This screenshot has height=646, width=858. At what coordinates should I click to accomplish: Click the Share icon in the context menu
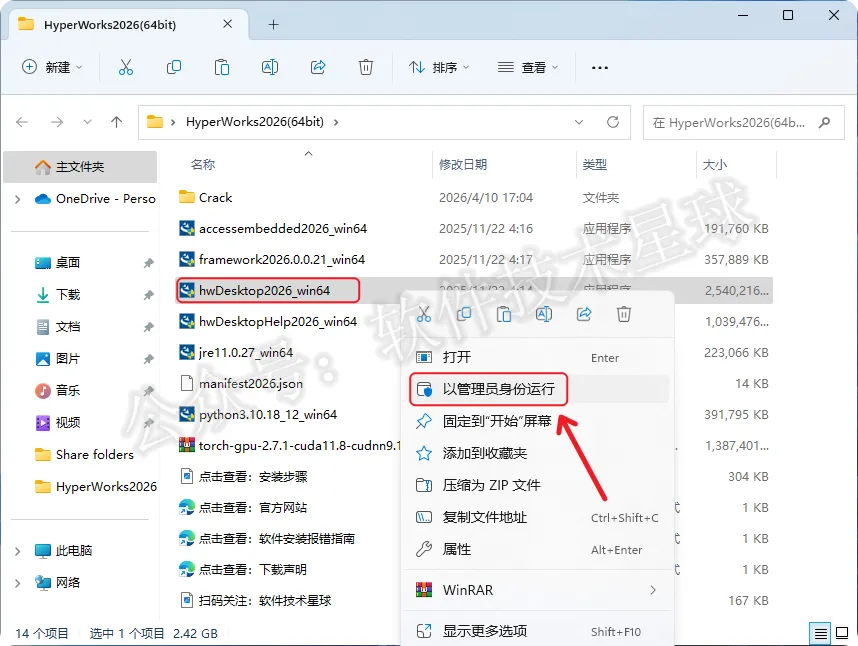pos(584,314)
